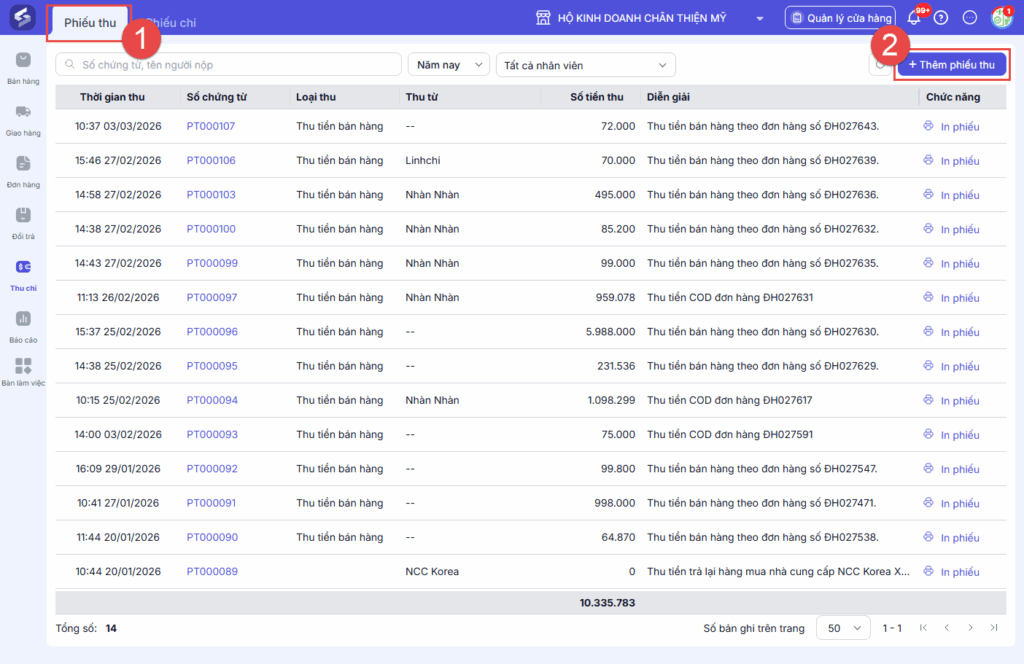Click the user avatar icon

click(1001, 18)
